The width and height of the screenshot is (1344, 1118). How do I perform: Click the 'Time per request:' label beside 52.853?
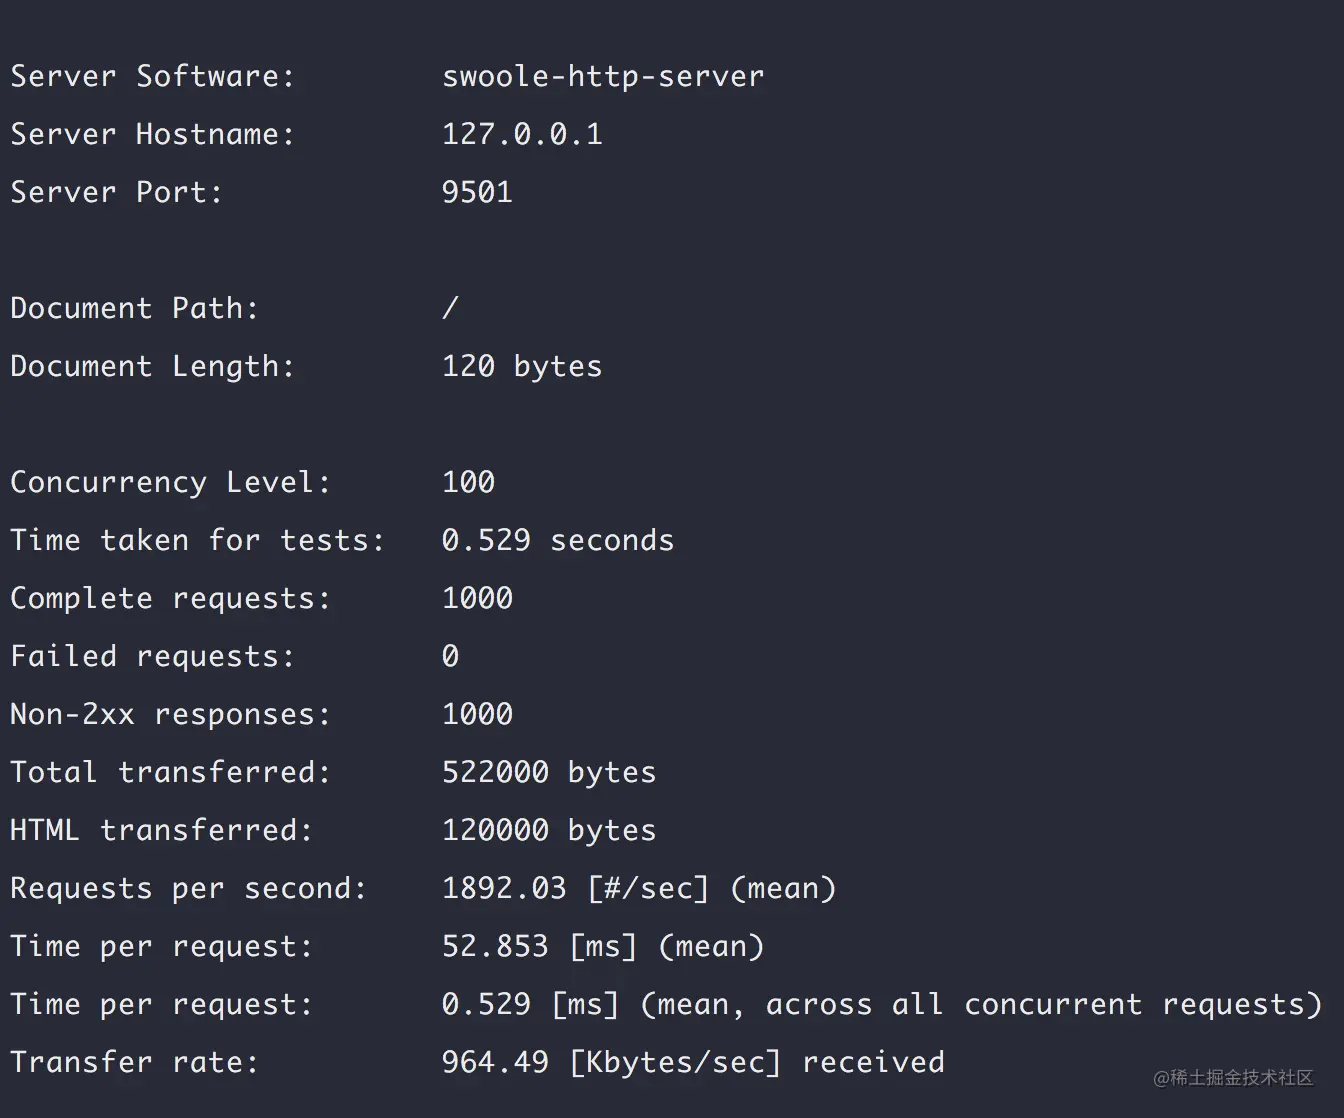click(x=162, y=946)
